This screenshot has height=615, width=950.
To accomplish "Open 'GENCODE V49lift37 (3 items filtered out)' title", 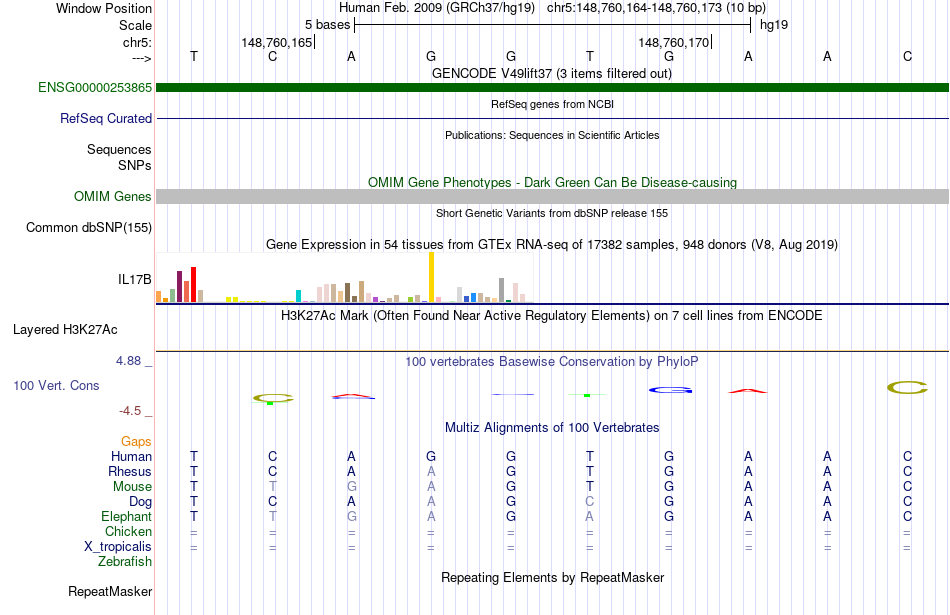I will (x=552, y=73).
